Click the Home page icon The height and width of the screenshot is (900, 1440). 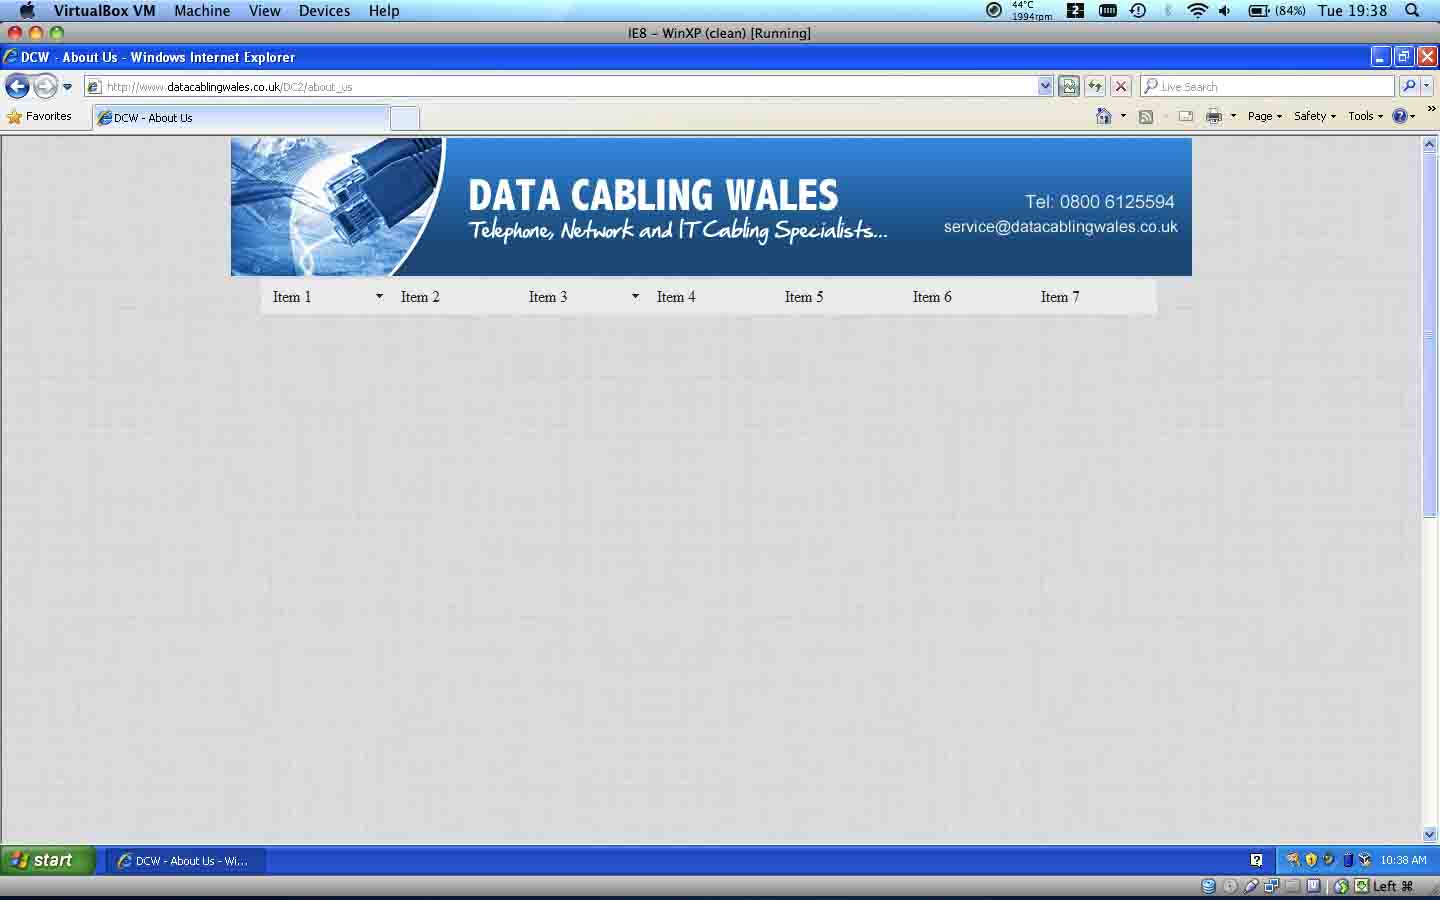[x=1104, y=116]
